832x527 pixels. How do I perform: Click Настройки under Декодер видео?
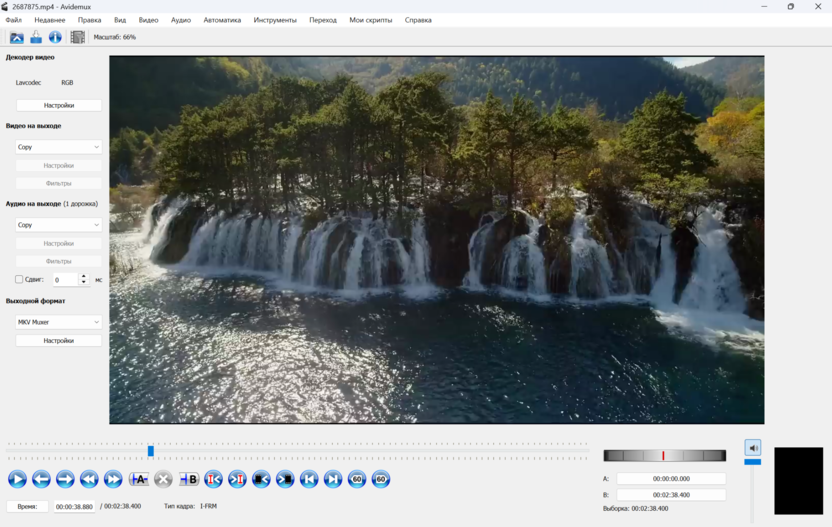tap(59, 105)
